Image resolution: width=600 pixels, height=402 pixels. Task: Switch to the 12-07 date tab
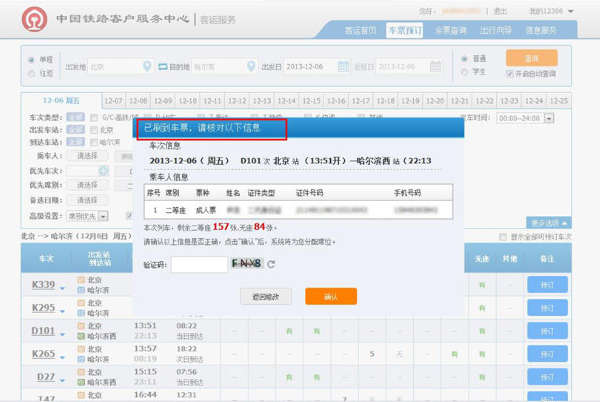(x=113, y=101)
